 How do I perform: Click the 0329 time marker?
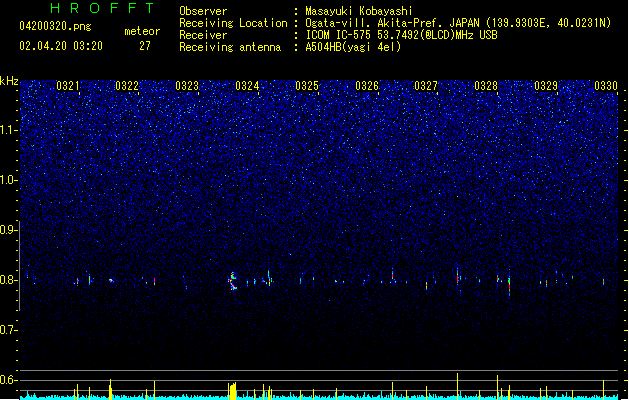(546, 86)
